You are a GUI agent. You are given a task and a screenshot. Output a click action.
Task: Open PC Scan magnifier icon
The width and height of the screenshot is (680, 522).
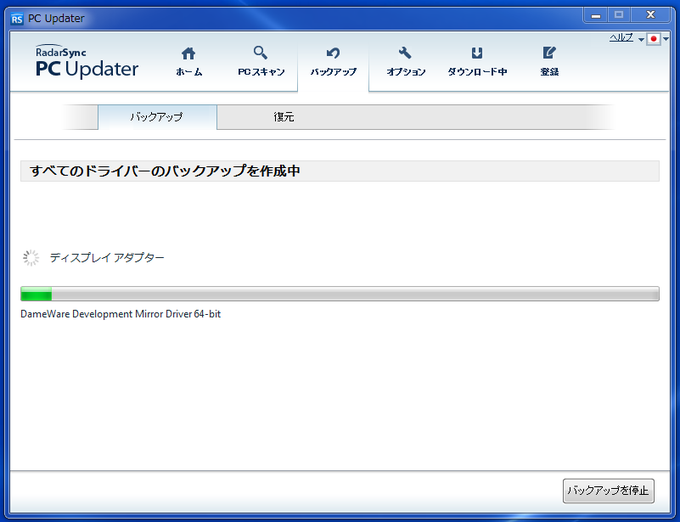tap(260, 52)
